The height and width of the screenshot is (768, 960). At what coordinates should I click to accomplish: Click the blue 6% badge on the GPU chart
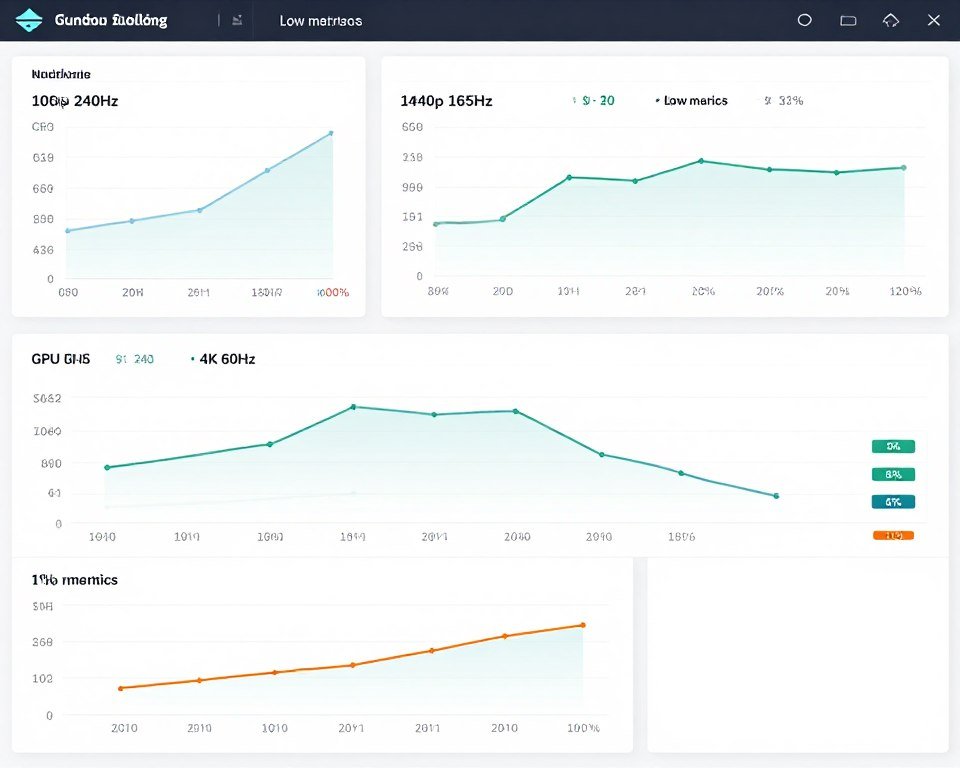pos(893,501)
